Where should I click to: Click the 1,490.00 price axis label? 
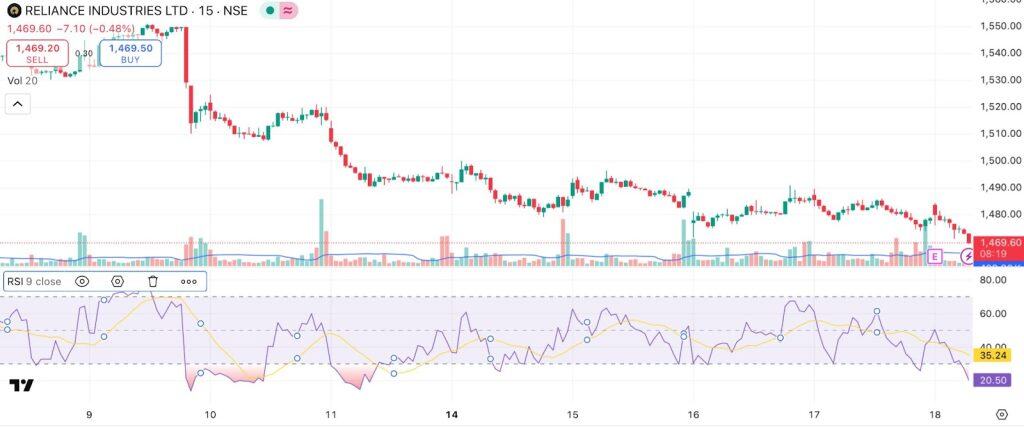[x=1000, y=187]
